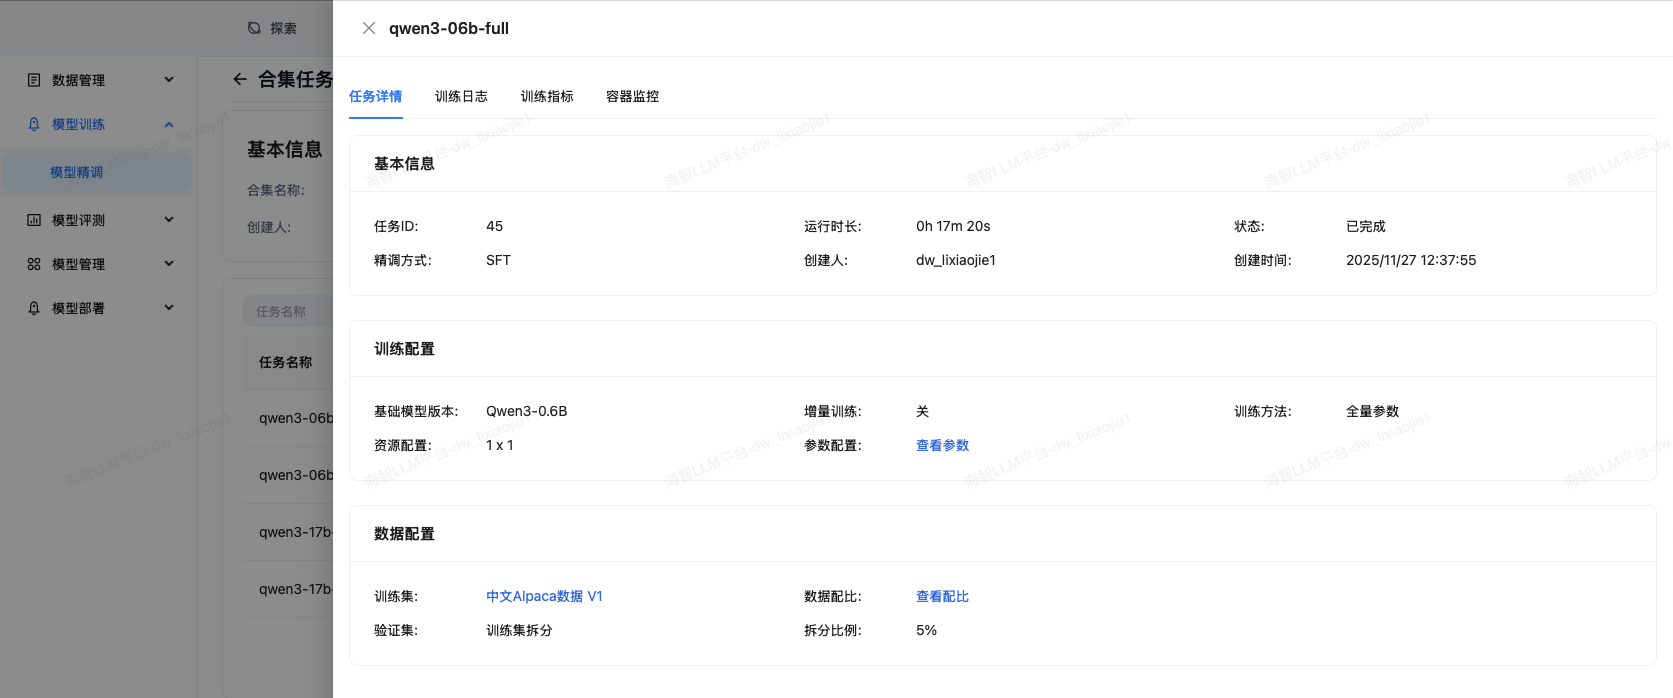1673x698 pixels.
Task: Open the 查看参数 link
Action: [942, 445]
